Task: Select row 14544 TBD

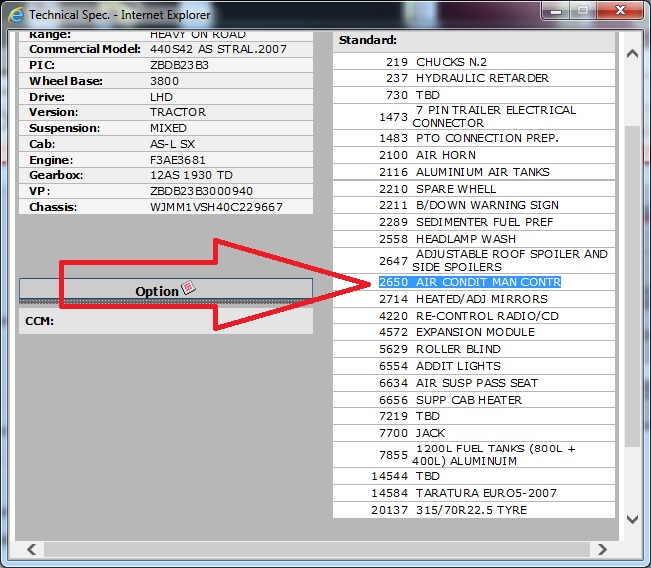Action: click(x=474, y=476)
